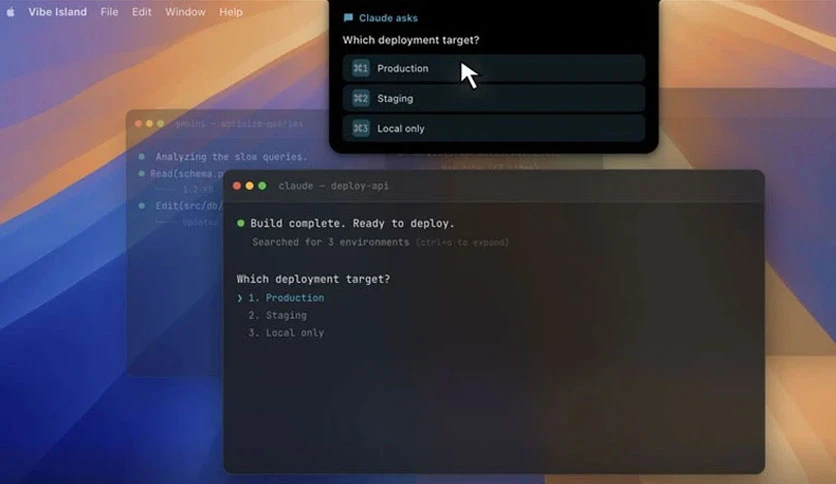Expand the 'Searched for 3 environments' line

tap(381, 242)
